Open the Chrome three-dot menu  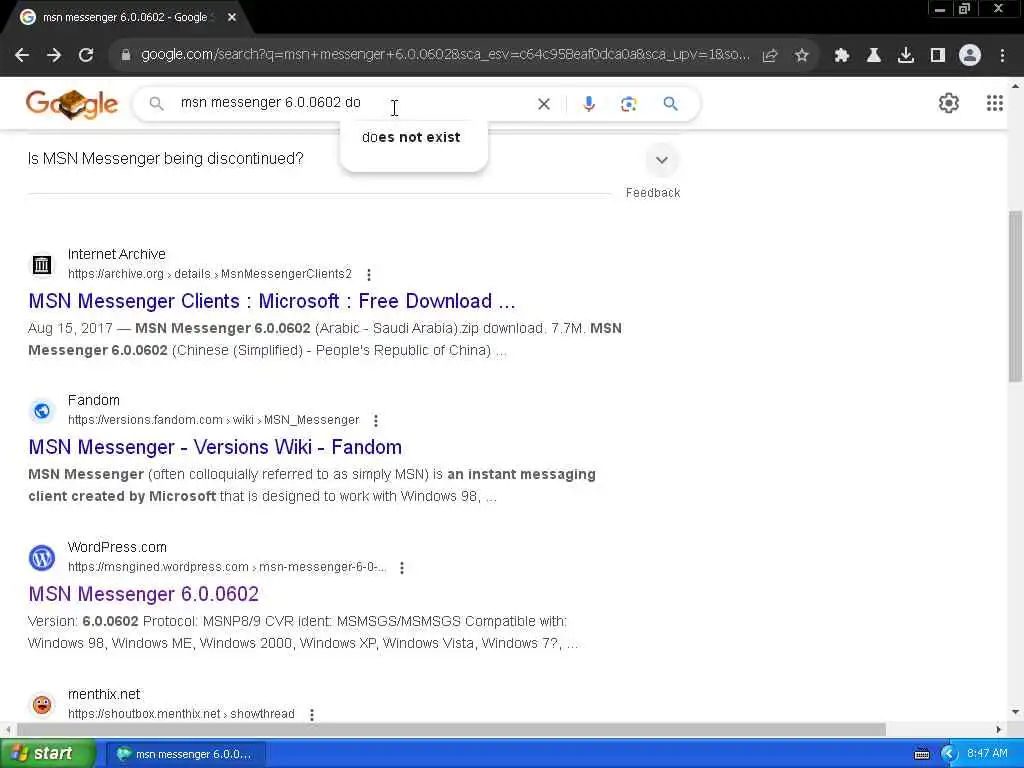(1002, 56)
